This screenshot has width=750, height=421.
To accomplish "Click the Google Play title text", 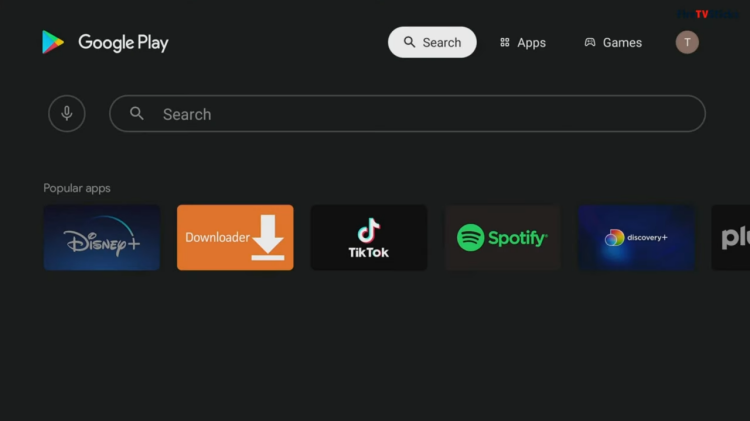I will (x=123, y=43).
